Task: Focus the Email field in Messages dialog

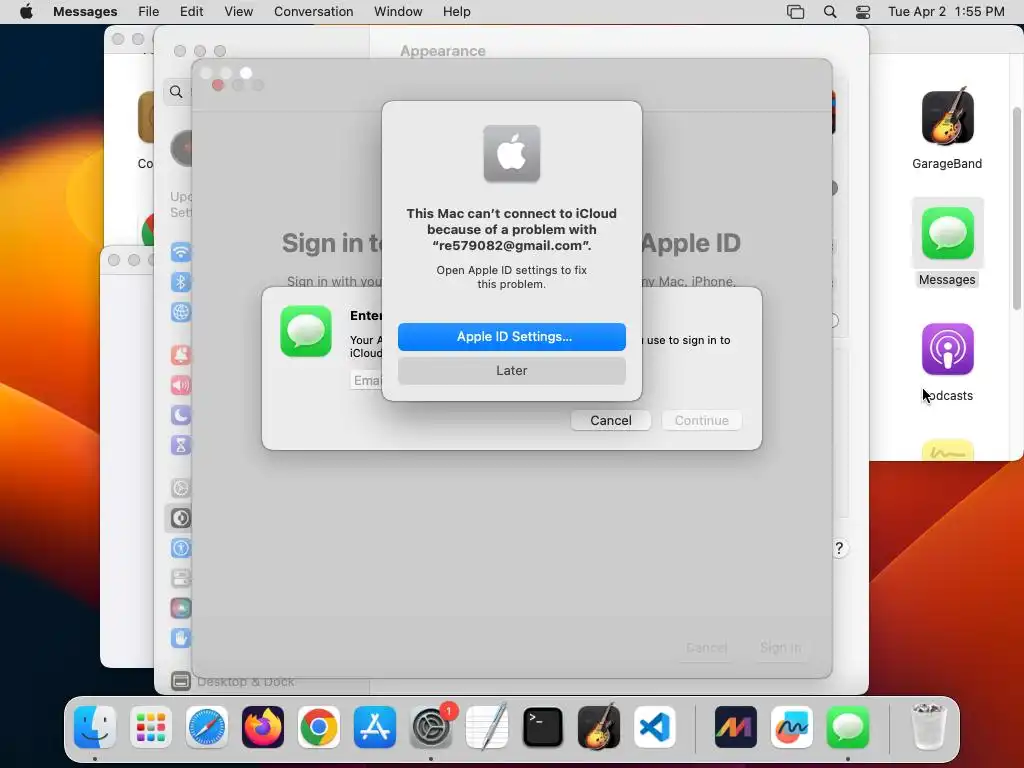Action: pyautogui.click(x=366, y=380)
